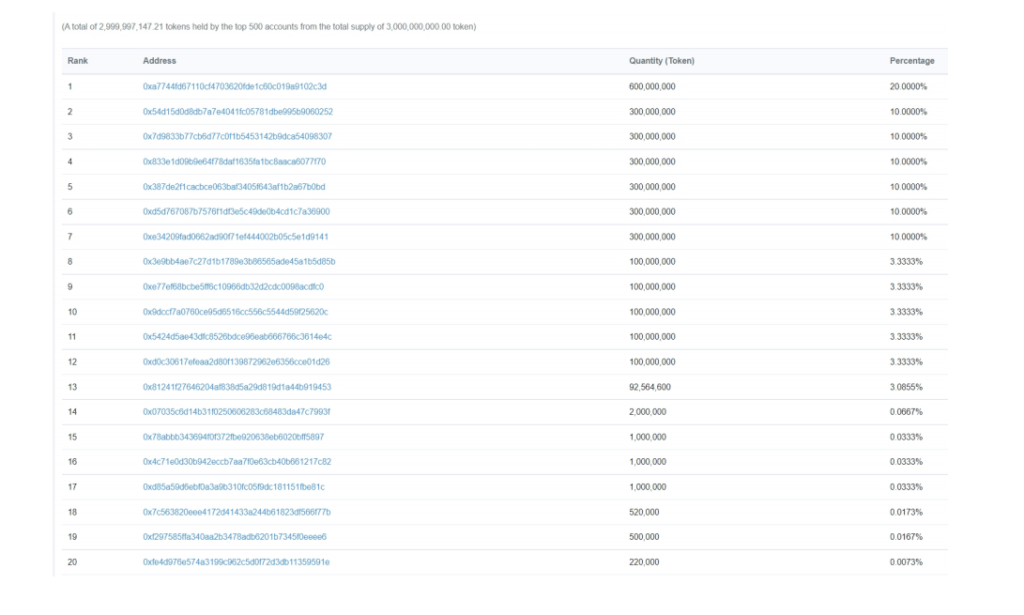Open rank 9 address 0xe77ef68b link
The height and width of the screenshot is (615, 1024).
[233, 287]
